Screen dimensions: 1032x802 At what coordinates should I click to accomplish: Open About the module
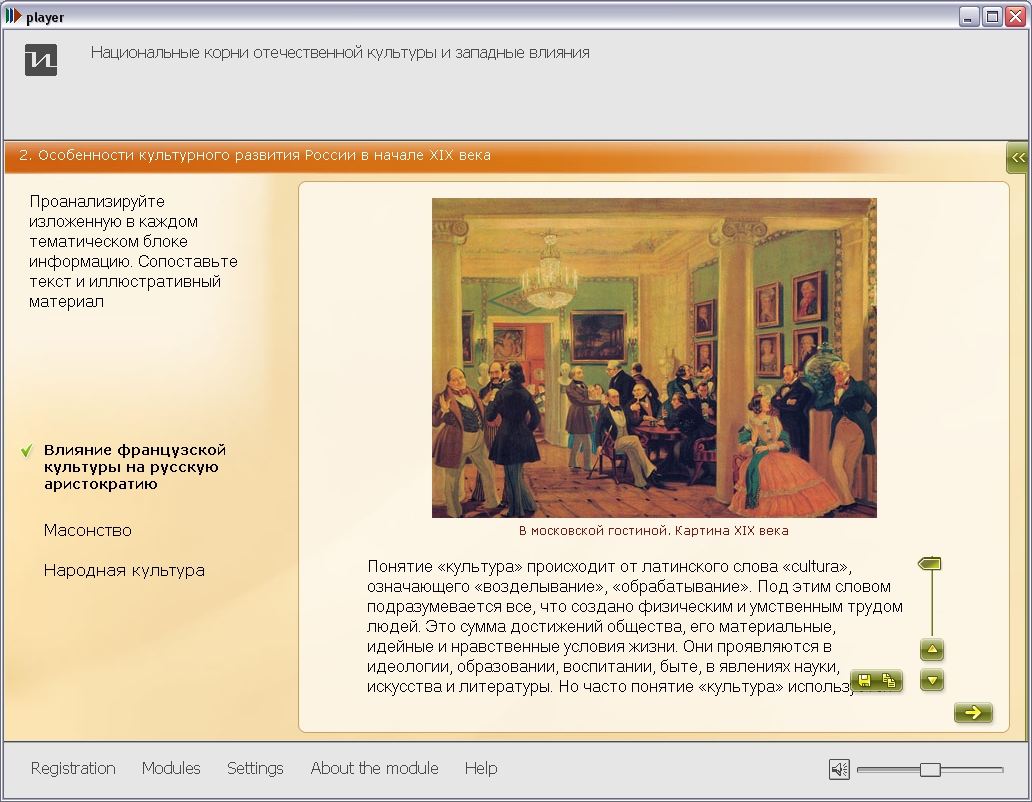(374, 768)
